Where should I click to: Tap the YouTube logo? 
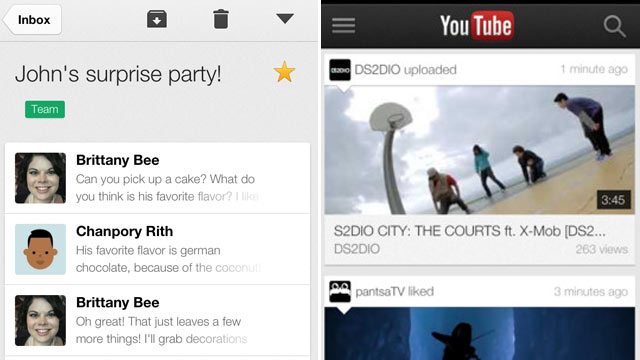477,26
